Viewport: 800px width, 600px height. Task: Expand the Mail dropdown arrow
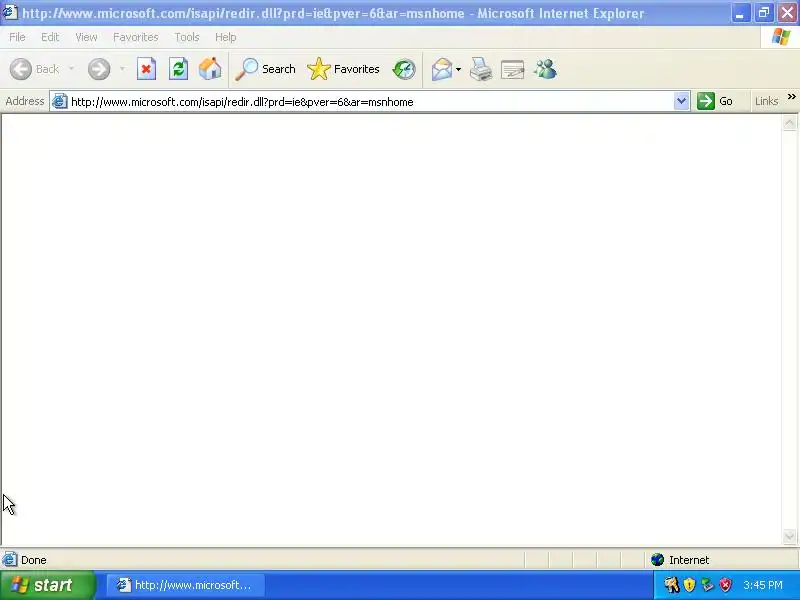pyautogui.click(x=458, y=69)
